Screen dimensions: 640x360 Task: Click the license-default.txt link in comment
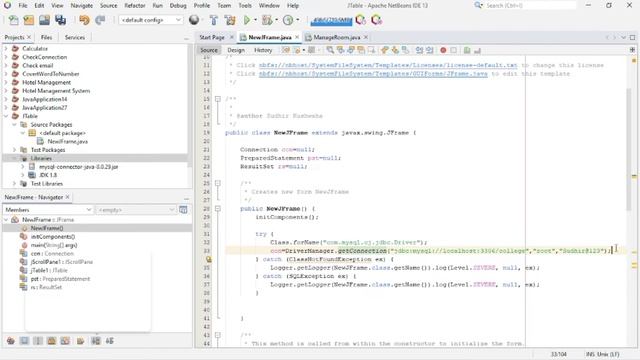[388, 65]
